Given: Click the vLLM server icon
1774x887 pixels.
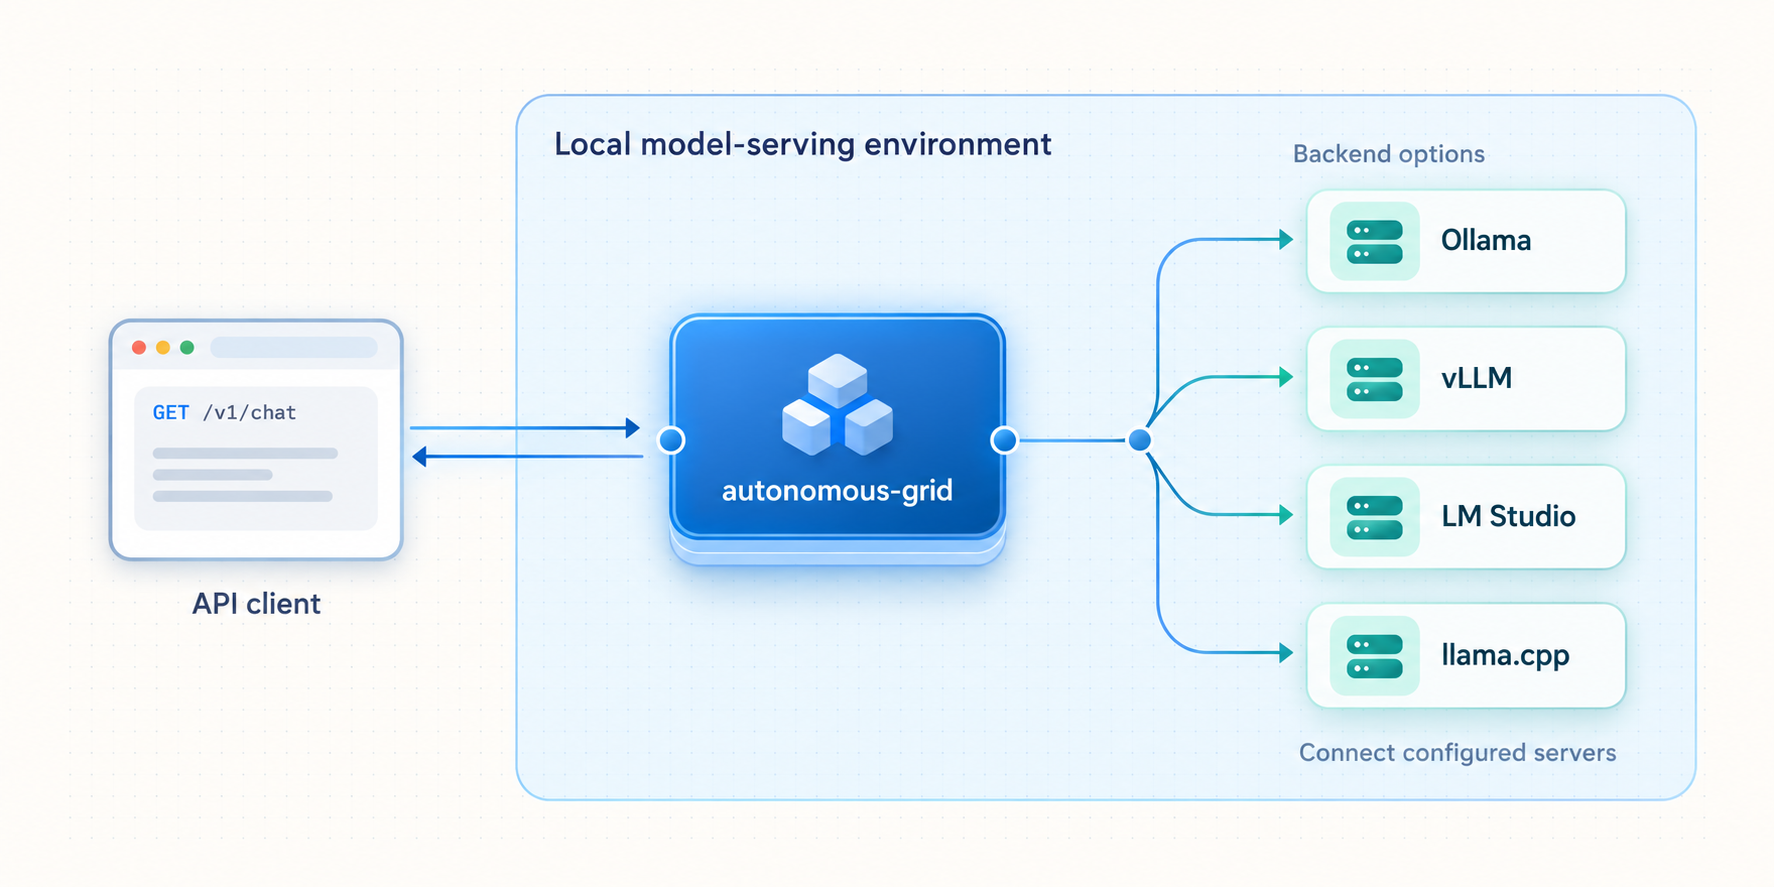Looking at the screenshot, I should pyautogui.click(x=1374, y=379).
